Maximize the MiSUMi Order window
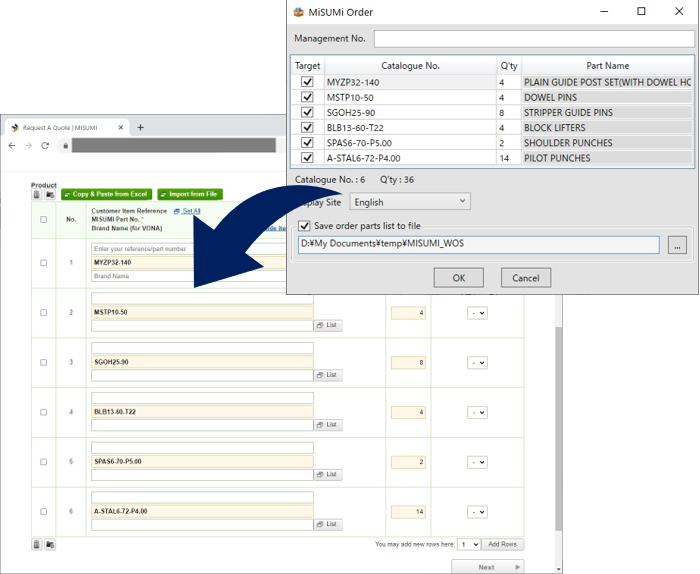Image resolution: width=700 pixels, height=574 pixels. click(x=641, y=11)
